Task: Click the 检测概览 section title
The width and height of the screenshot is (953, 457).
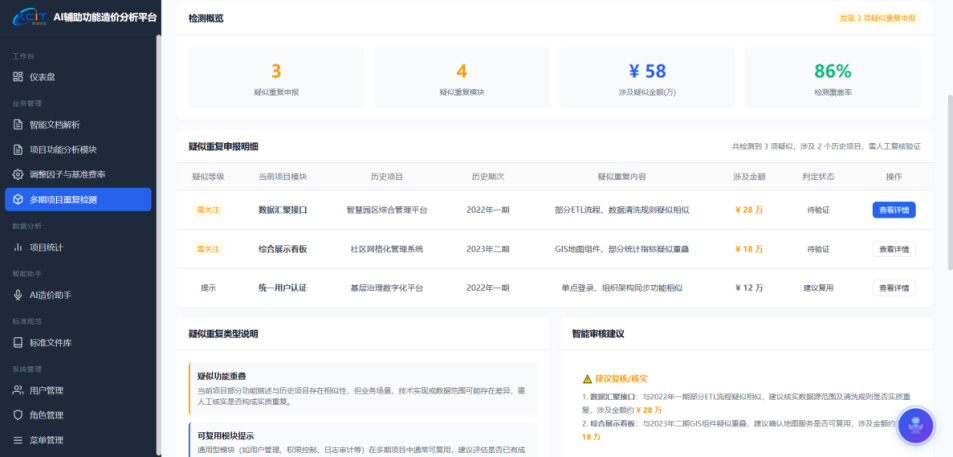Action: tap(206, 18)
